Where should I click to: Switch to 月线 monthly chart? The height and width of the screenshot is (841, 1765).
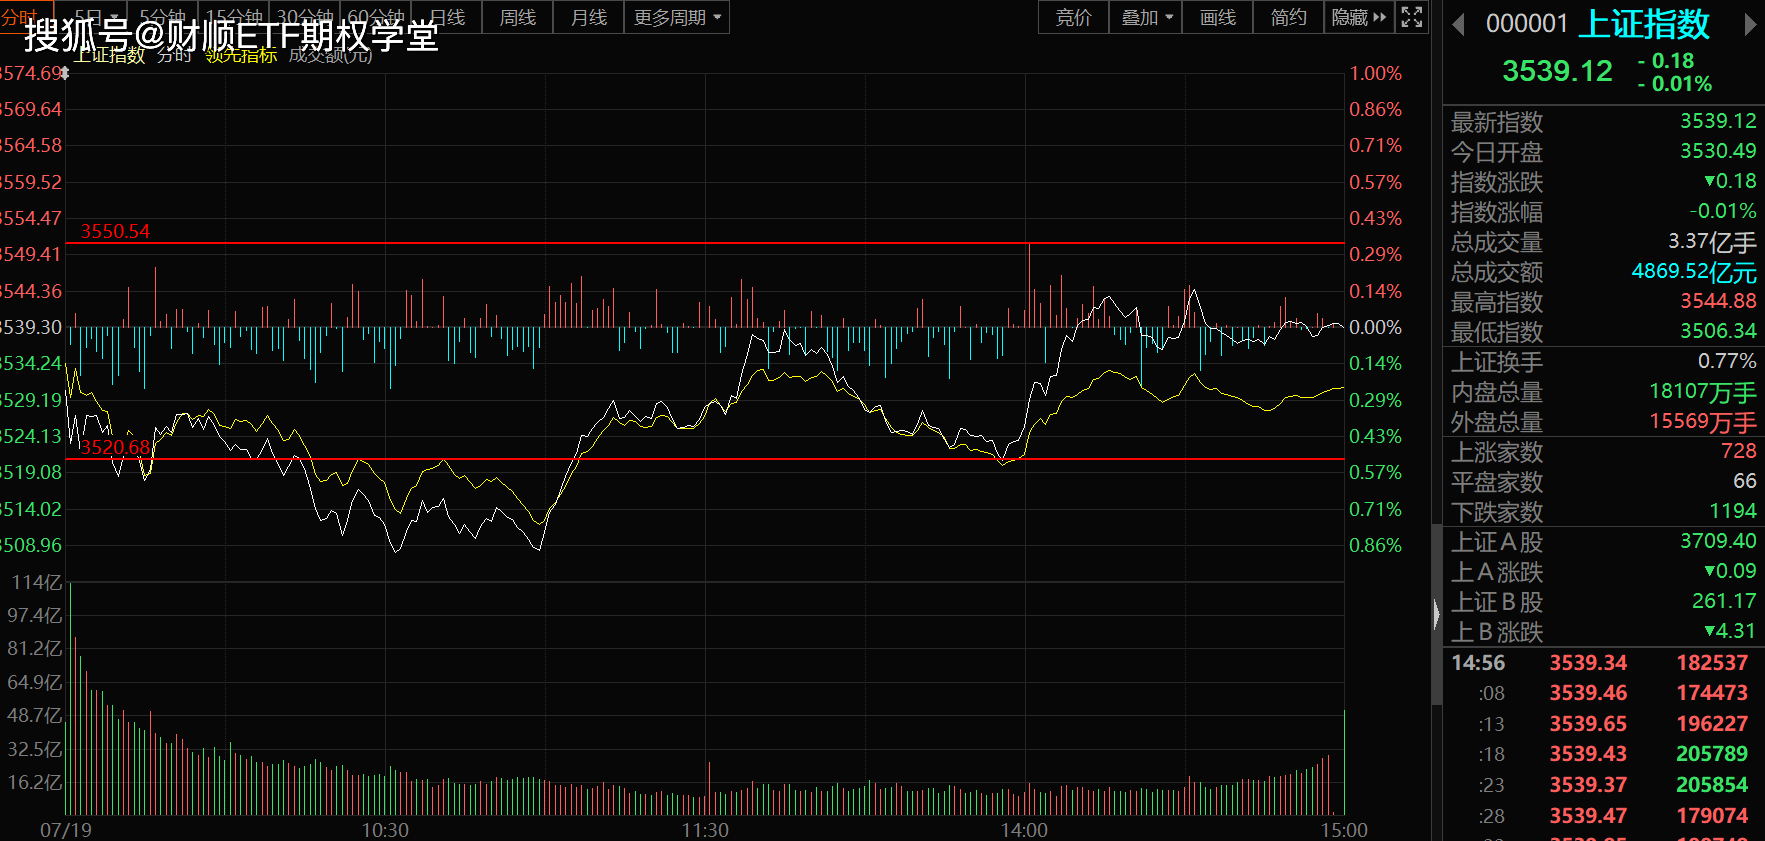[x=588, y=17]
